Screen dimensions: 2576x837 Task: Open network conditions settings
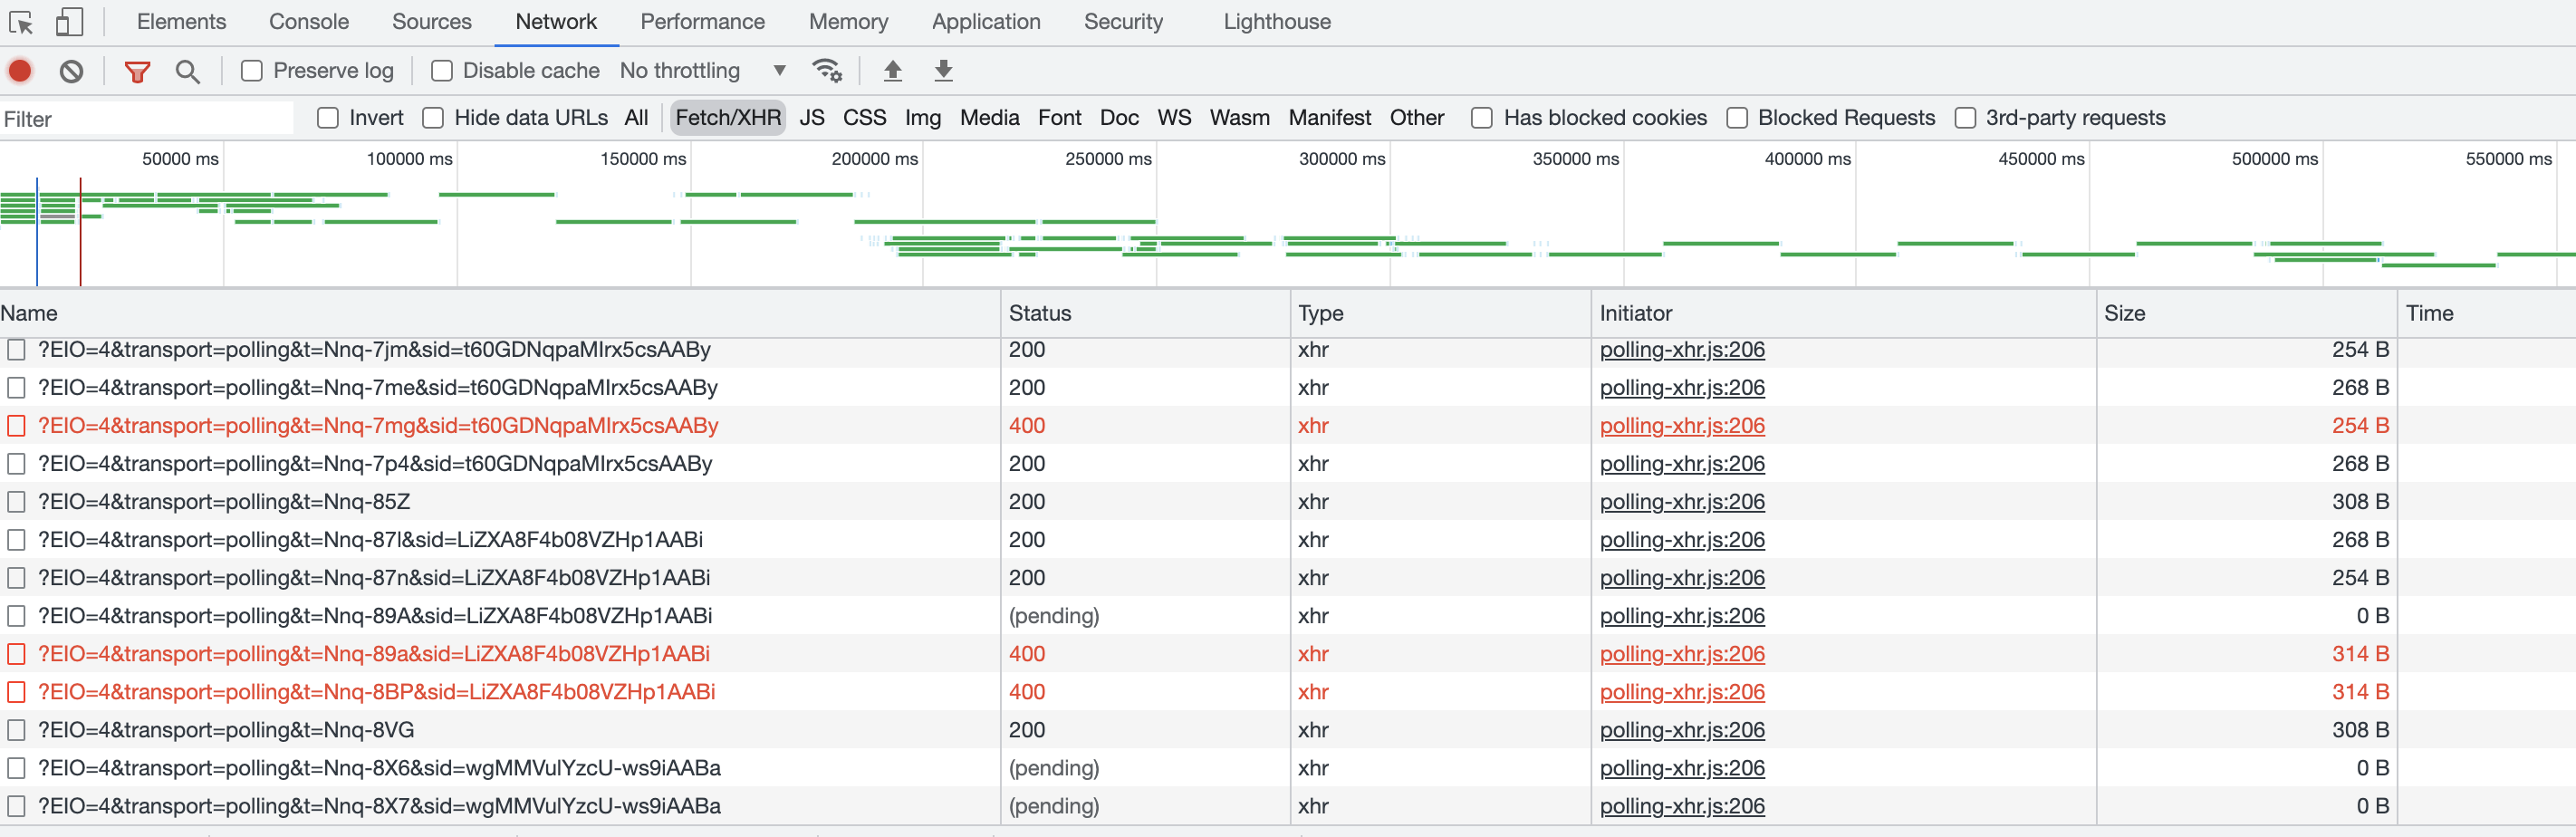pos(826,70)
